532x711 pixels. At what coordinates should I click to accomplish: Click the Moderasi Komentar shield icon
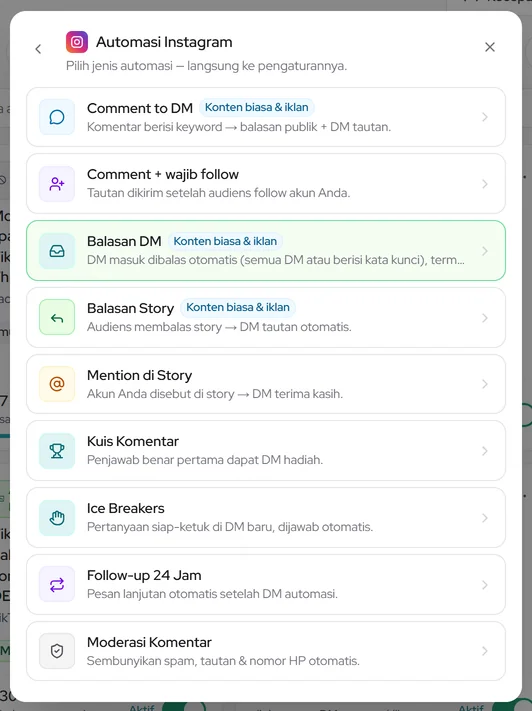click(57, 651)
